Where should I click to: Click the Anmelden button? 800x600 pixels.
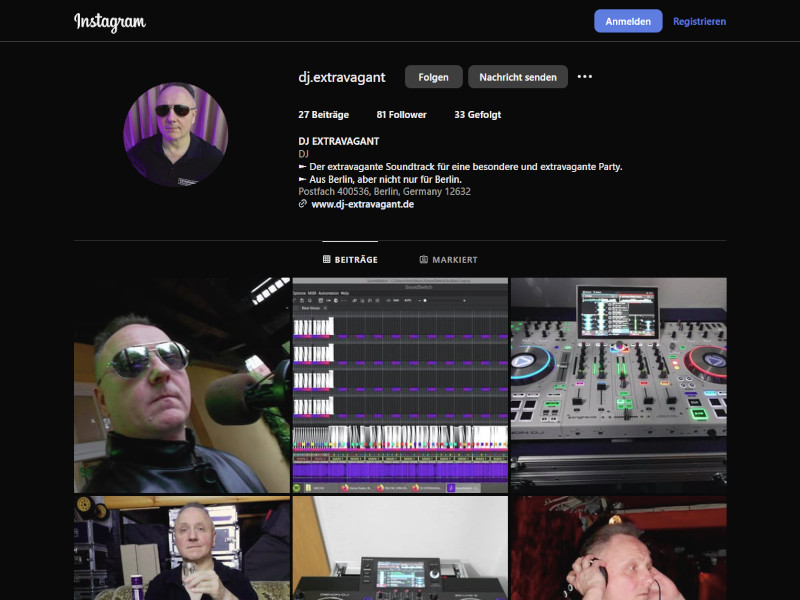628,20
